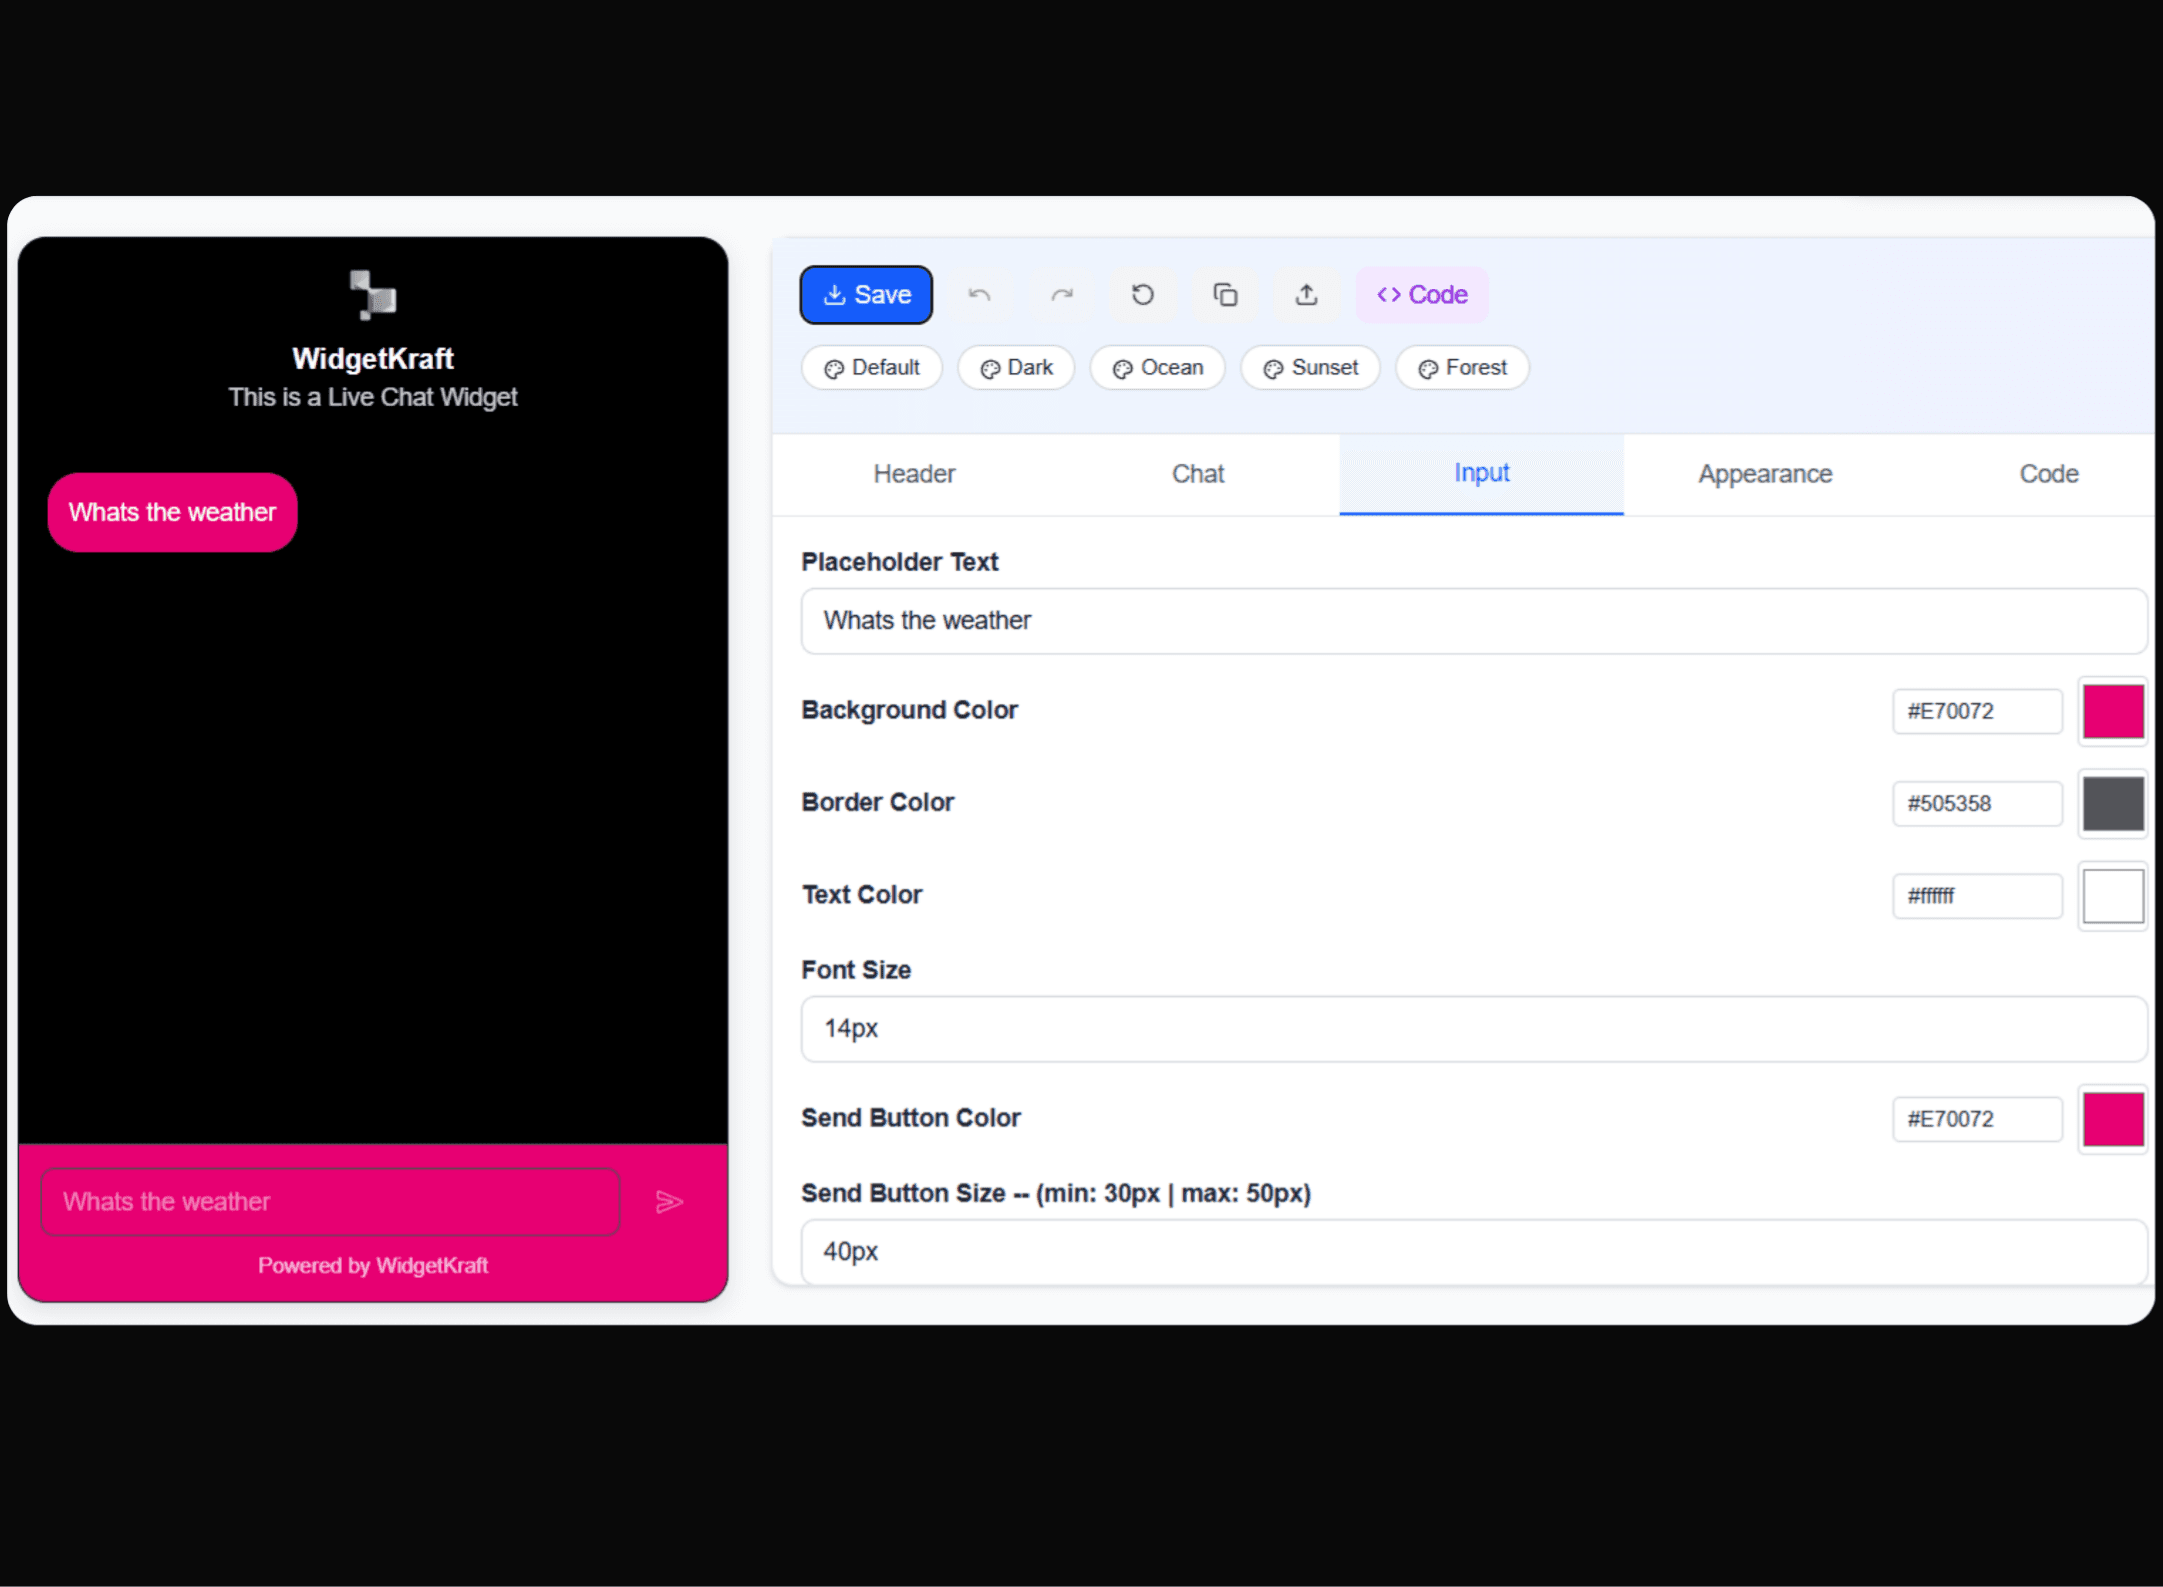Open the Border Color swatch picker

[x=2112, y=803]
